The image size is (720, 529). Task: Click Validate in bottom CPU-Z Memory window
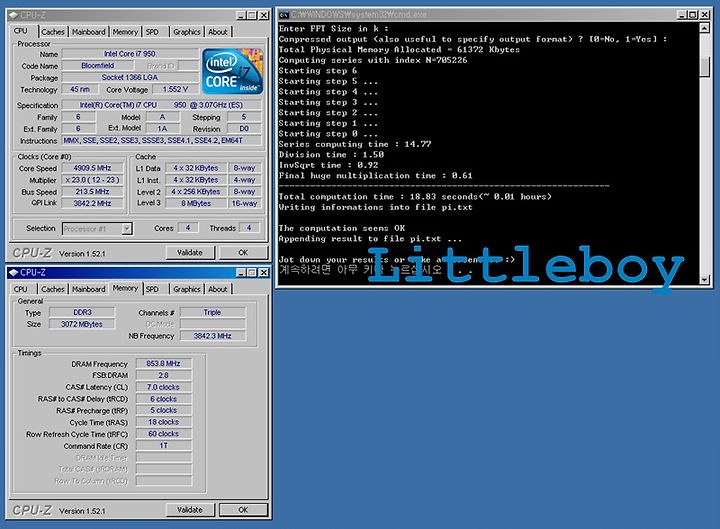coord(190,509)
